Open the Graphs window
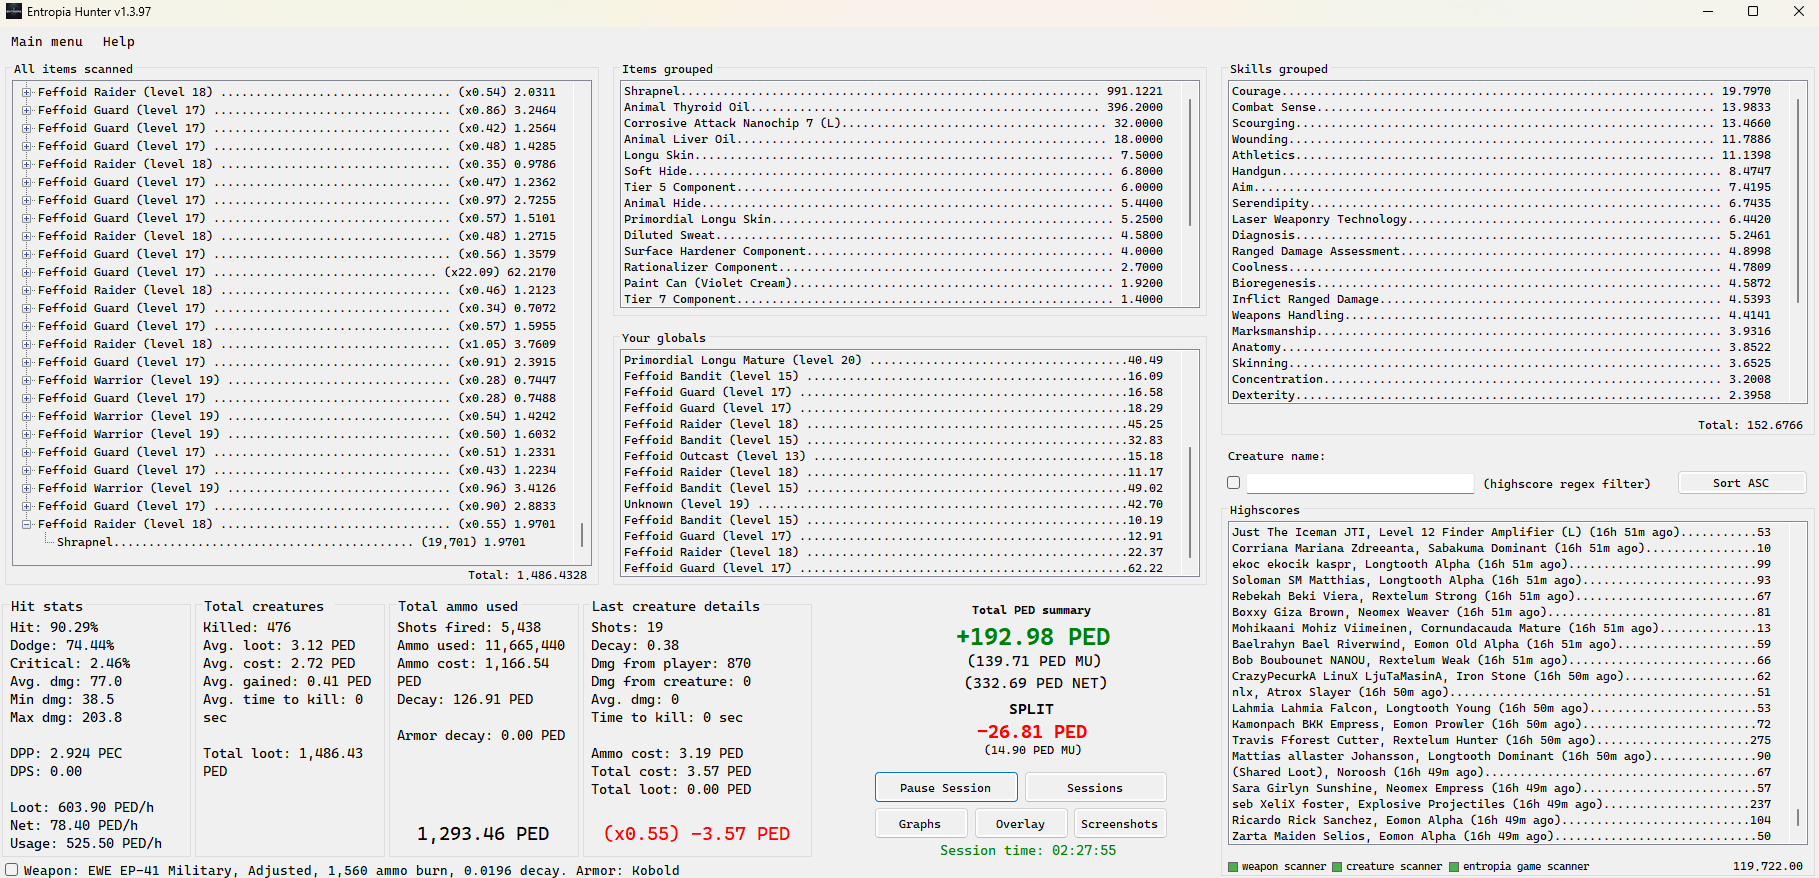This screenshot has width=1819, height=878. point(919,824)
